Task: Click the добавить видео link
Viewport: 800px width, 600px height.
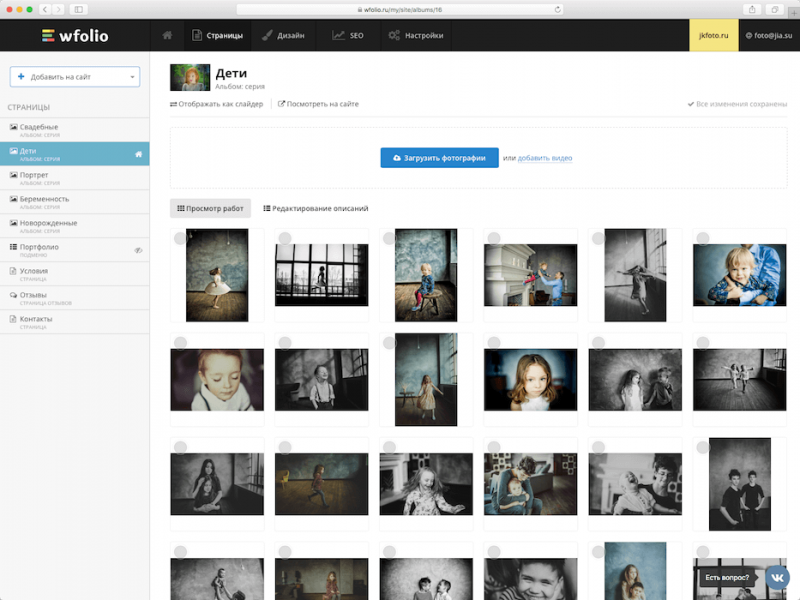Action: [545, 158]
